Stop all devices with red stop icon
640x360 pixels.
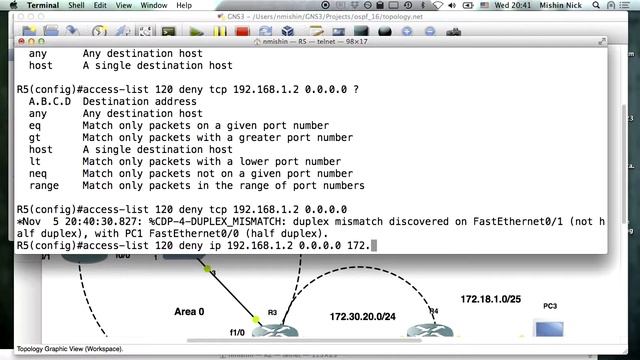pos(242,31)
